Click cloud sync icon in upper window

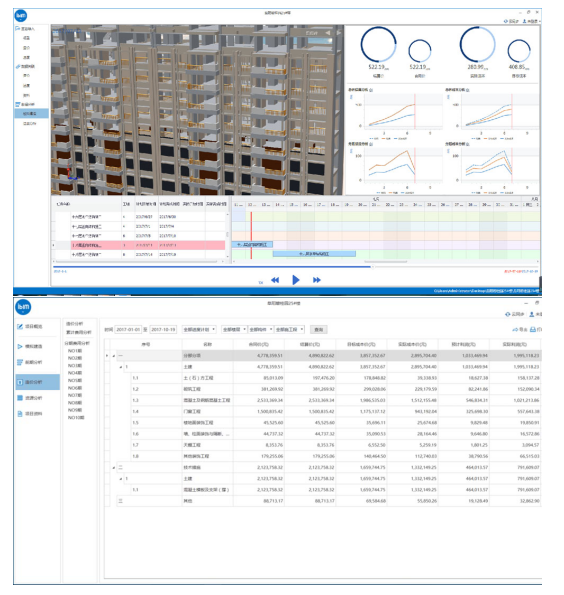point(506,21)
